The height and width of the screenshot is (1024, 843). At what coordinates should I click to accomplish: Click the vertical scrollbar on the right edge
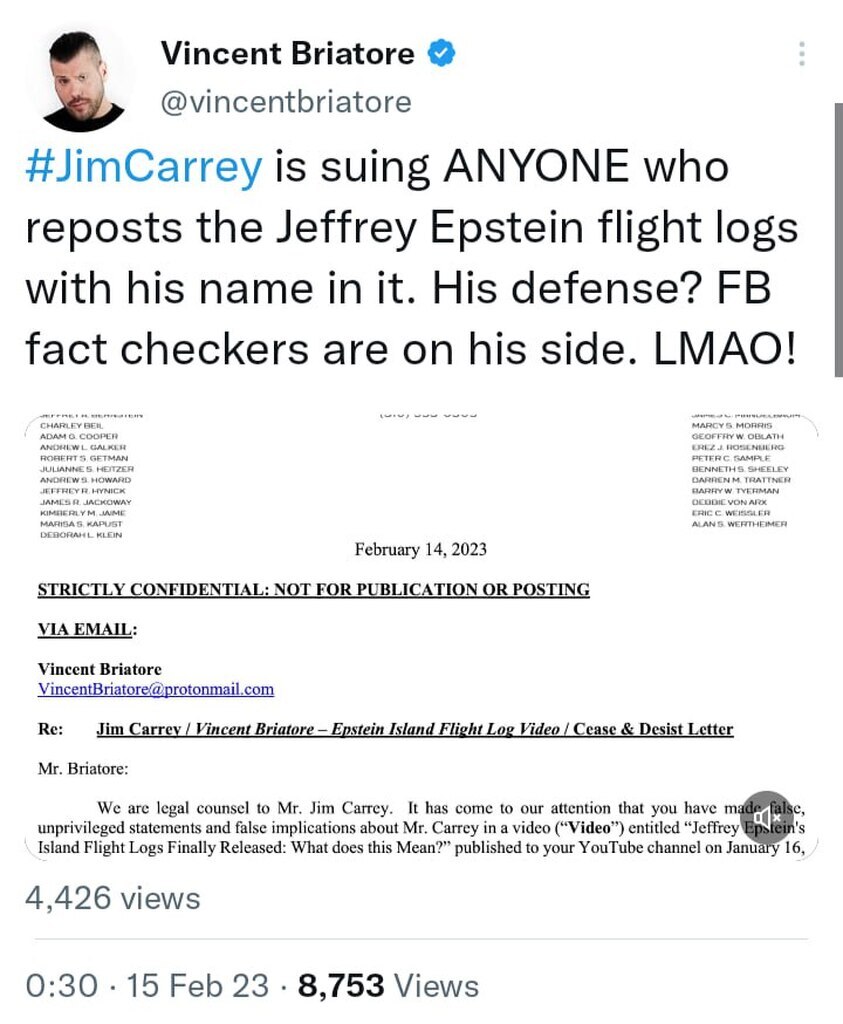(x=837, y=240)
